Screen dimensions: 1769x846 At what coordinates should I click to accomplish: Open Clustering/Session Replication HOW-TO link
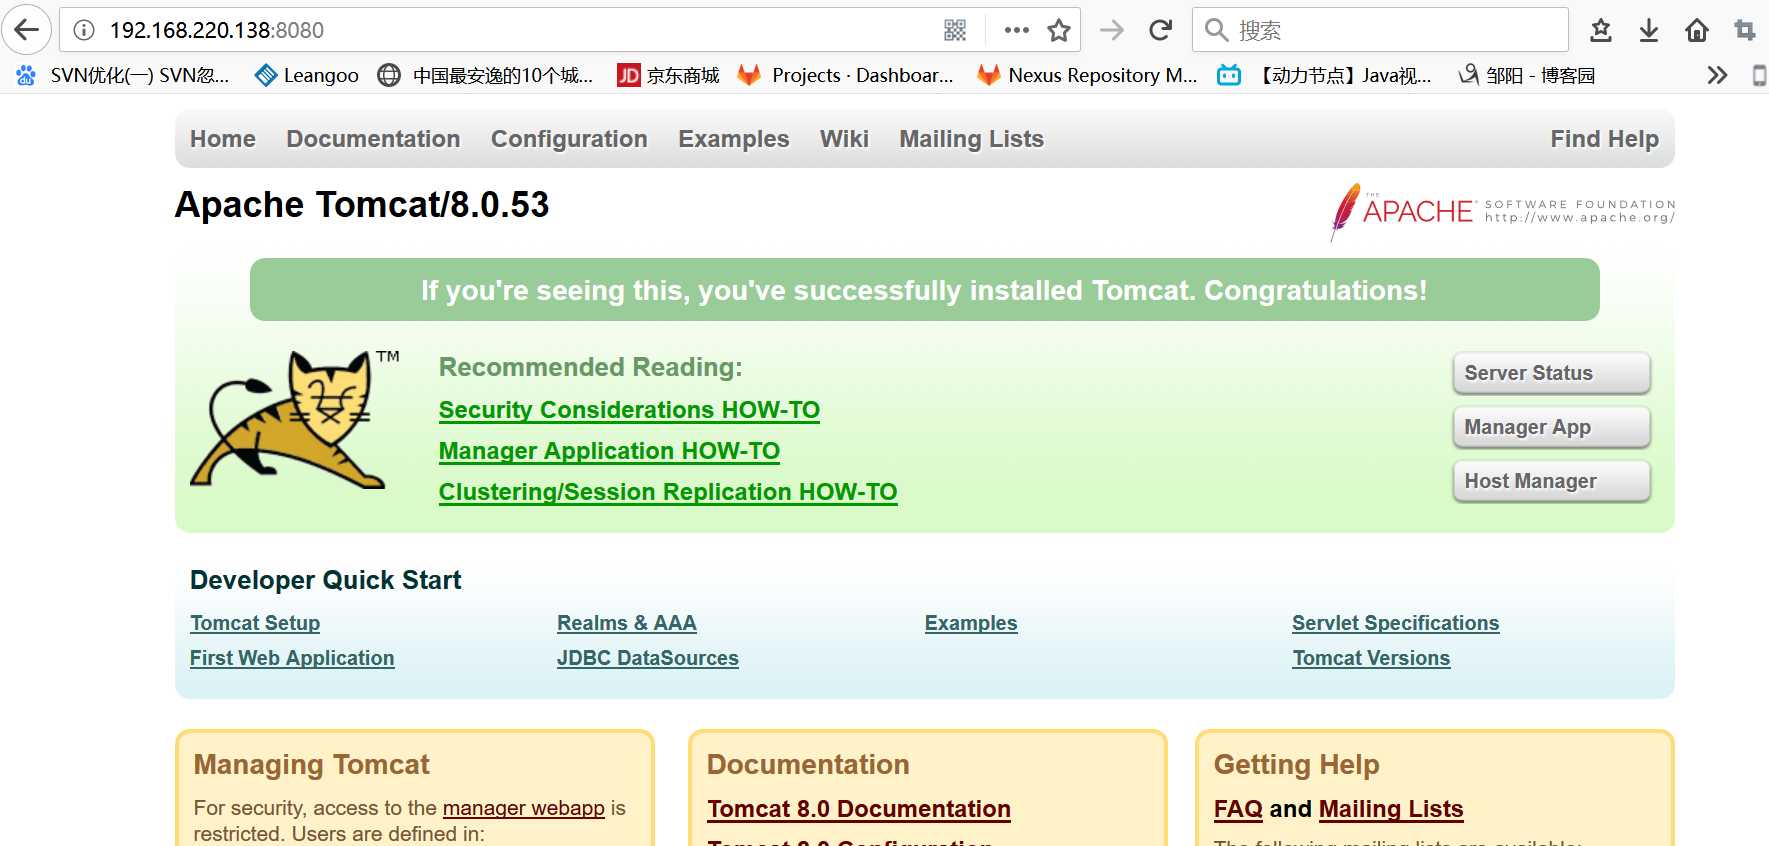click(668, 492)
